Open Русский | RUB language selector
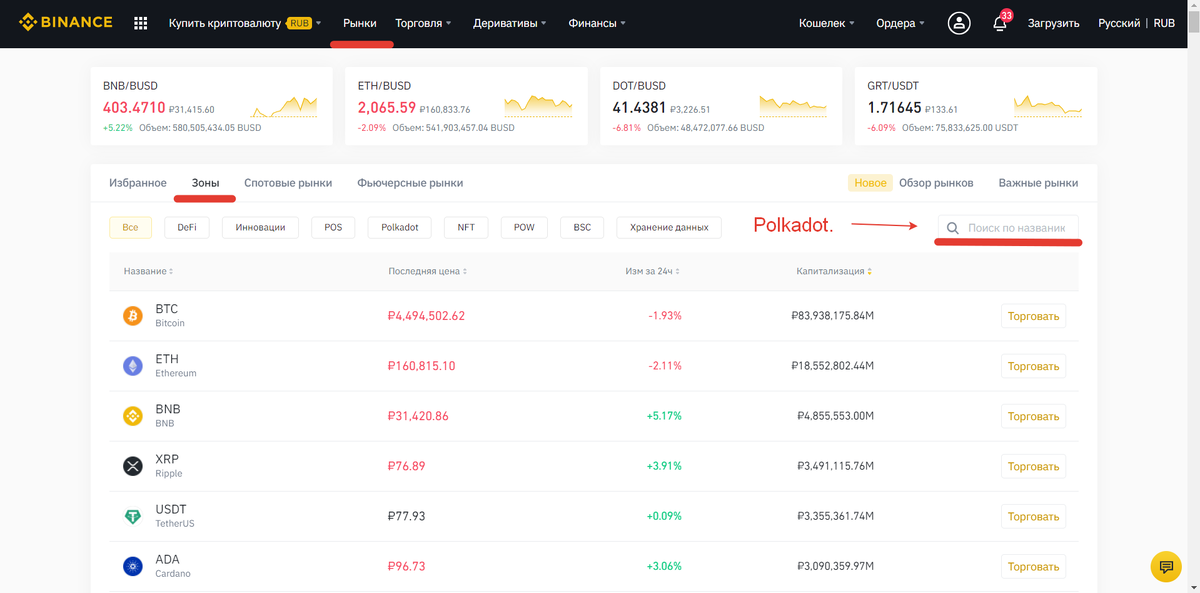 [x=1136, y=23]
